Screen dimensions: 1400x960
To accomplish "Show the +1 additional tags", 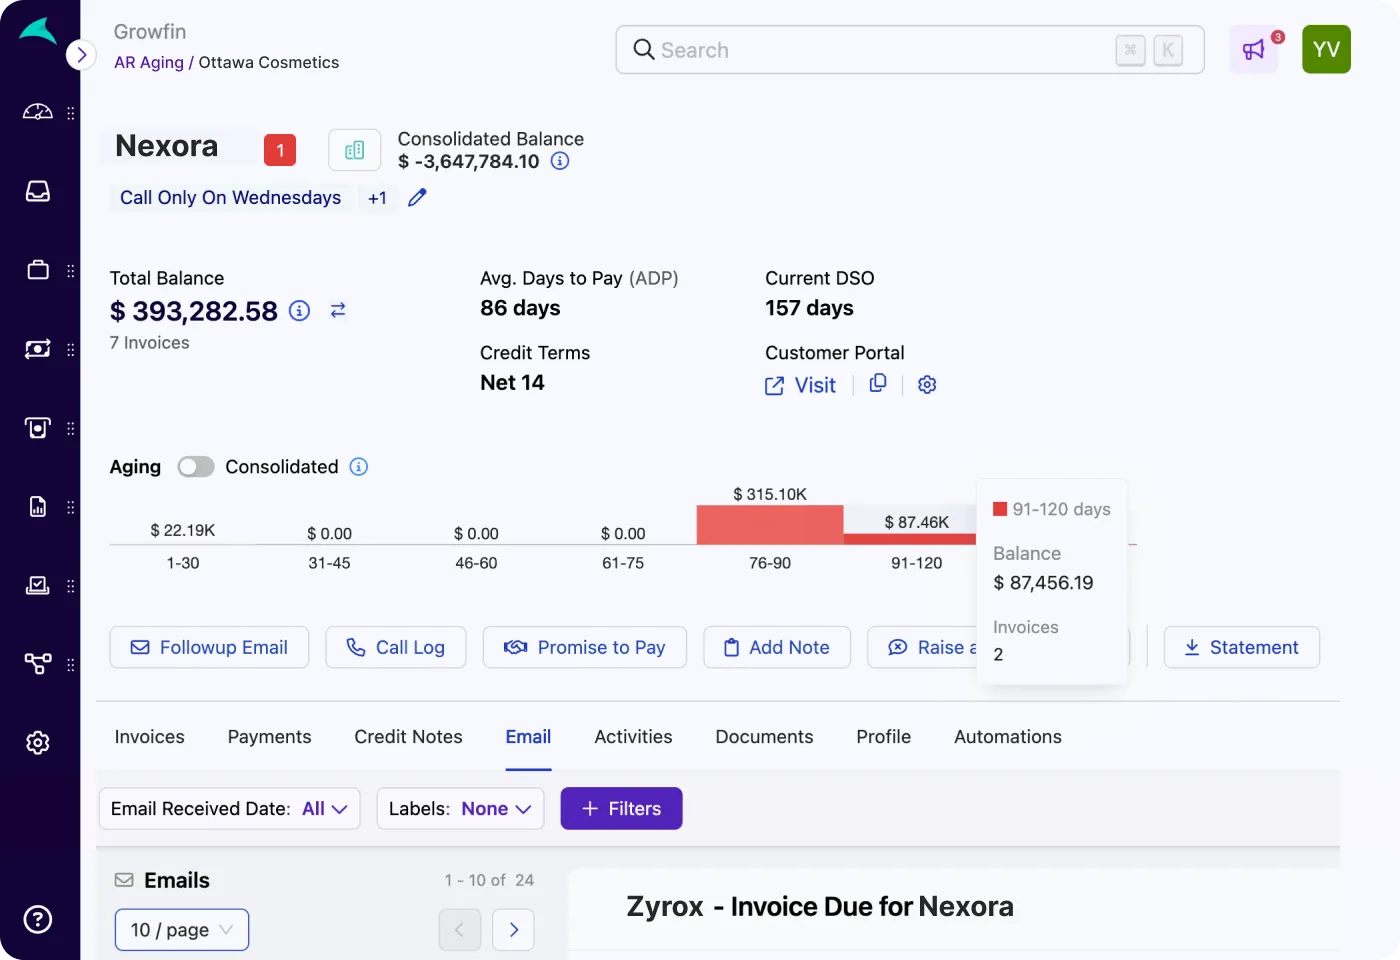I will click(x=377, y=198).
